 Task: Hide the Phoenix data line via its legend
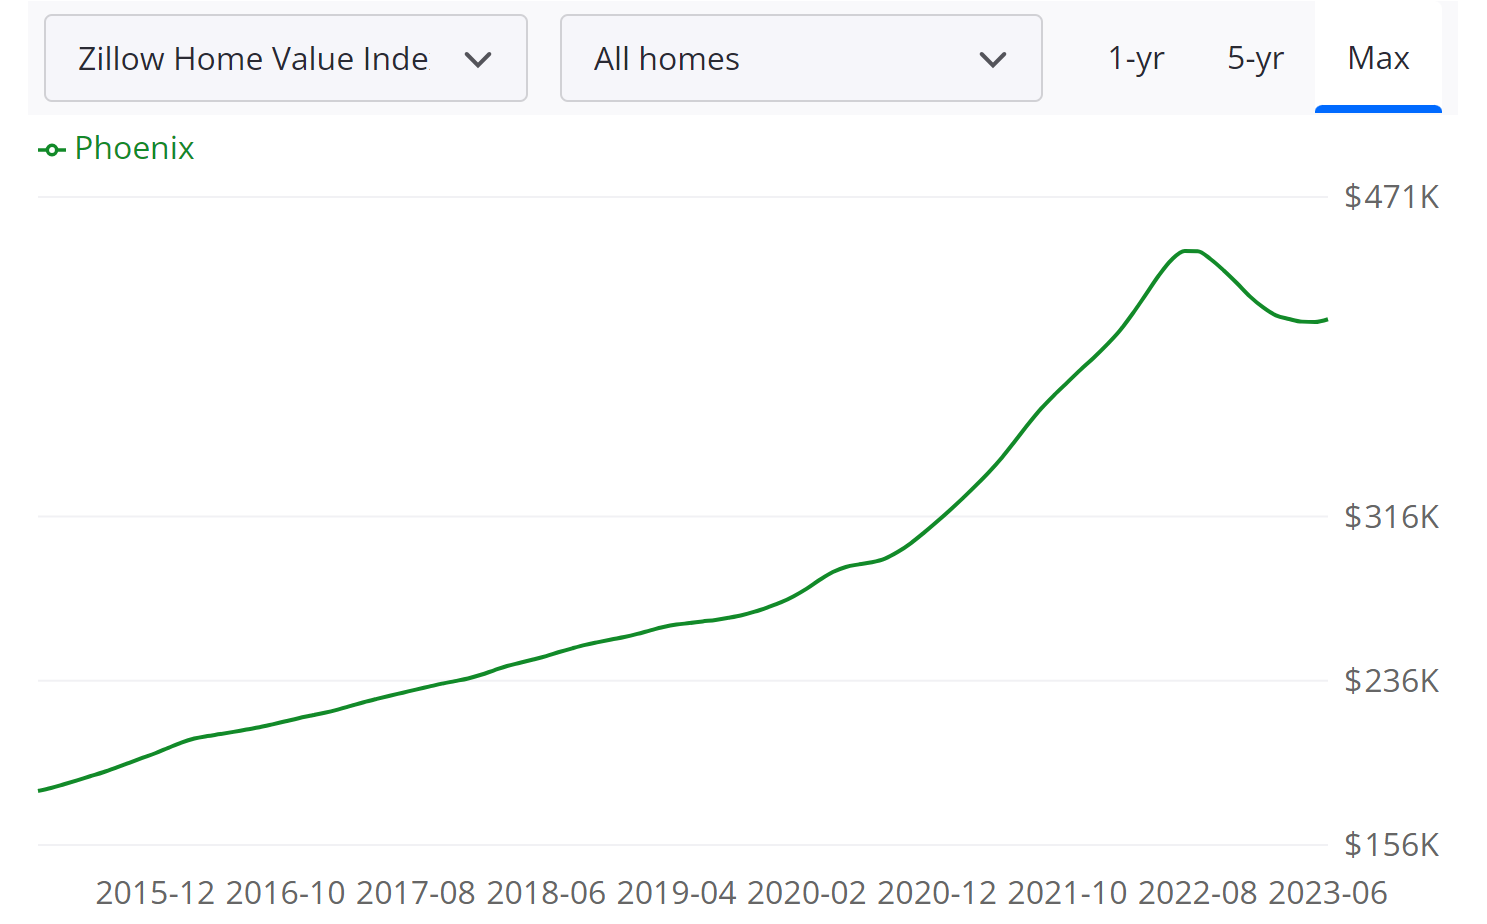click(x=115, y=148)
